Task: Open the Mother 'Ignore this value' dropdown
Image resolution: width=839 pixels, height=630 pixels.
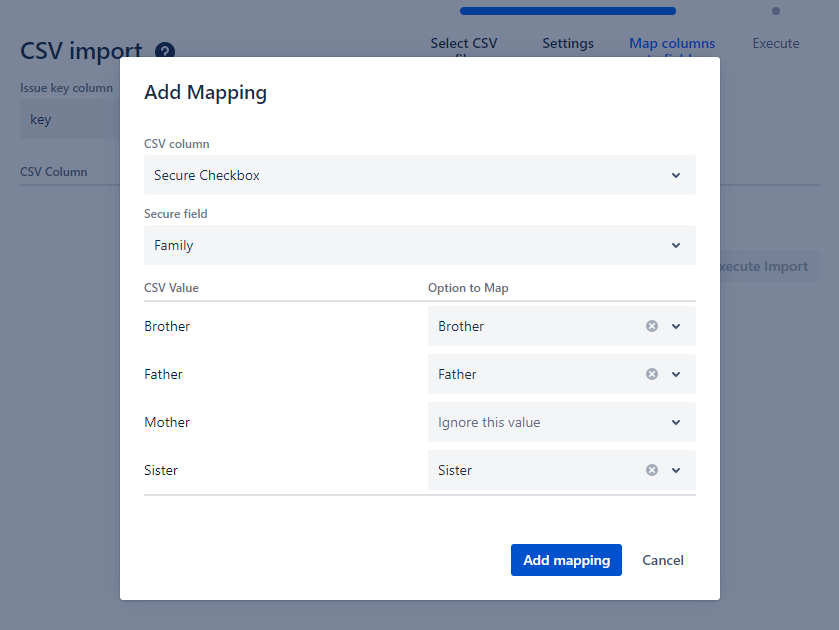Action: coord(561,422)
